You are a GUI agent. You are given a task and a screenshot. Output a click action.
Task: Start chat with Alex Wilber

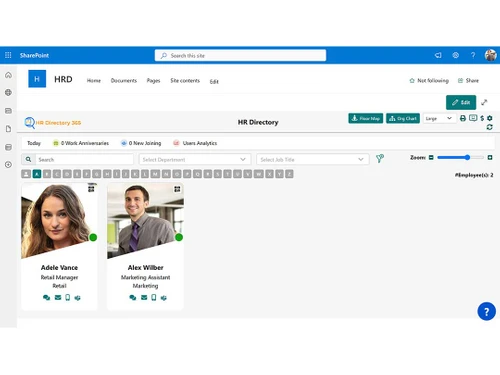pyautogui.click(x=133, y=297)
